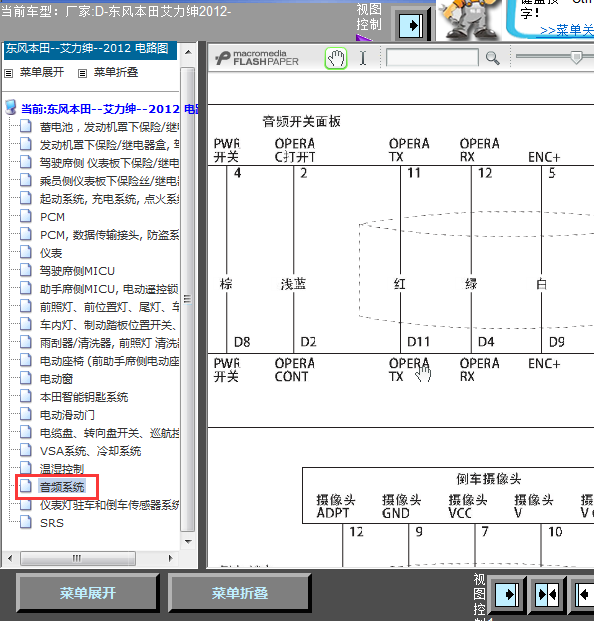Click the bottom view control right-arrow button
Screen dimensions: 594x622
point(506,594)
